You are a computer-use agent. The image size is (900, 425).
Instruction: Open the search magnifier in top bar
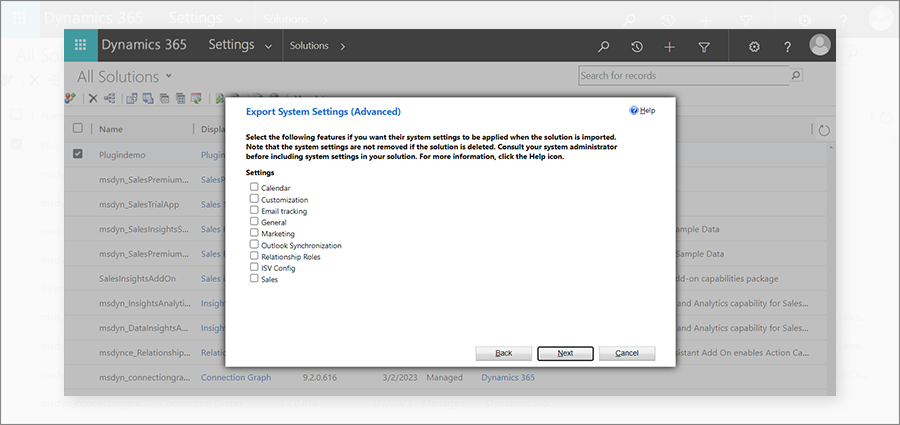pos(603,47)
